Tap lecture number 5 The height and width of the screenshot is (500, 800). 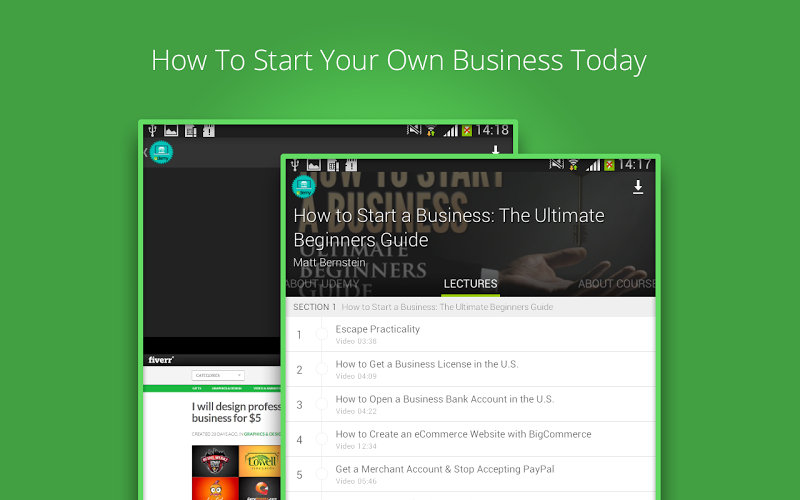[299, 475]
